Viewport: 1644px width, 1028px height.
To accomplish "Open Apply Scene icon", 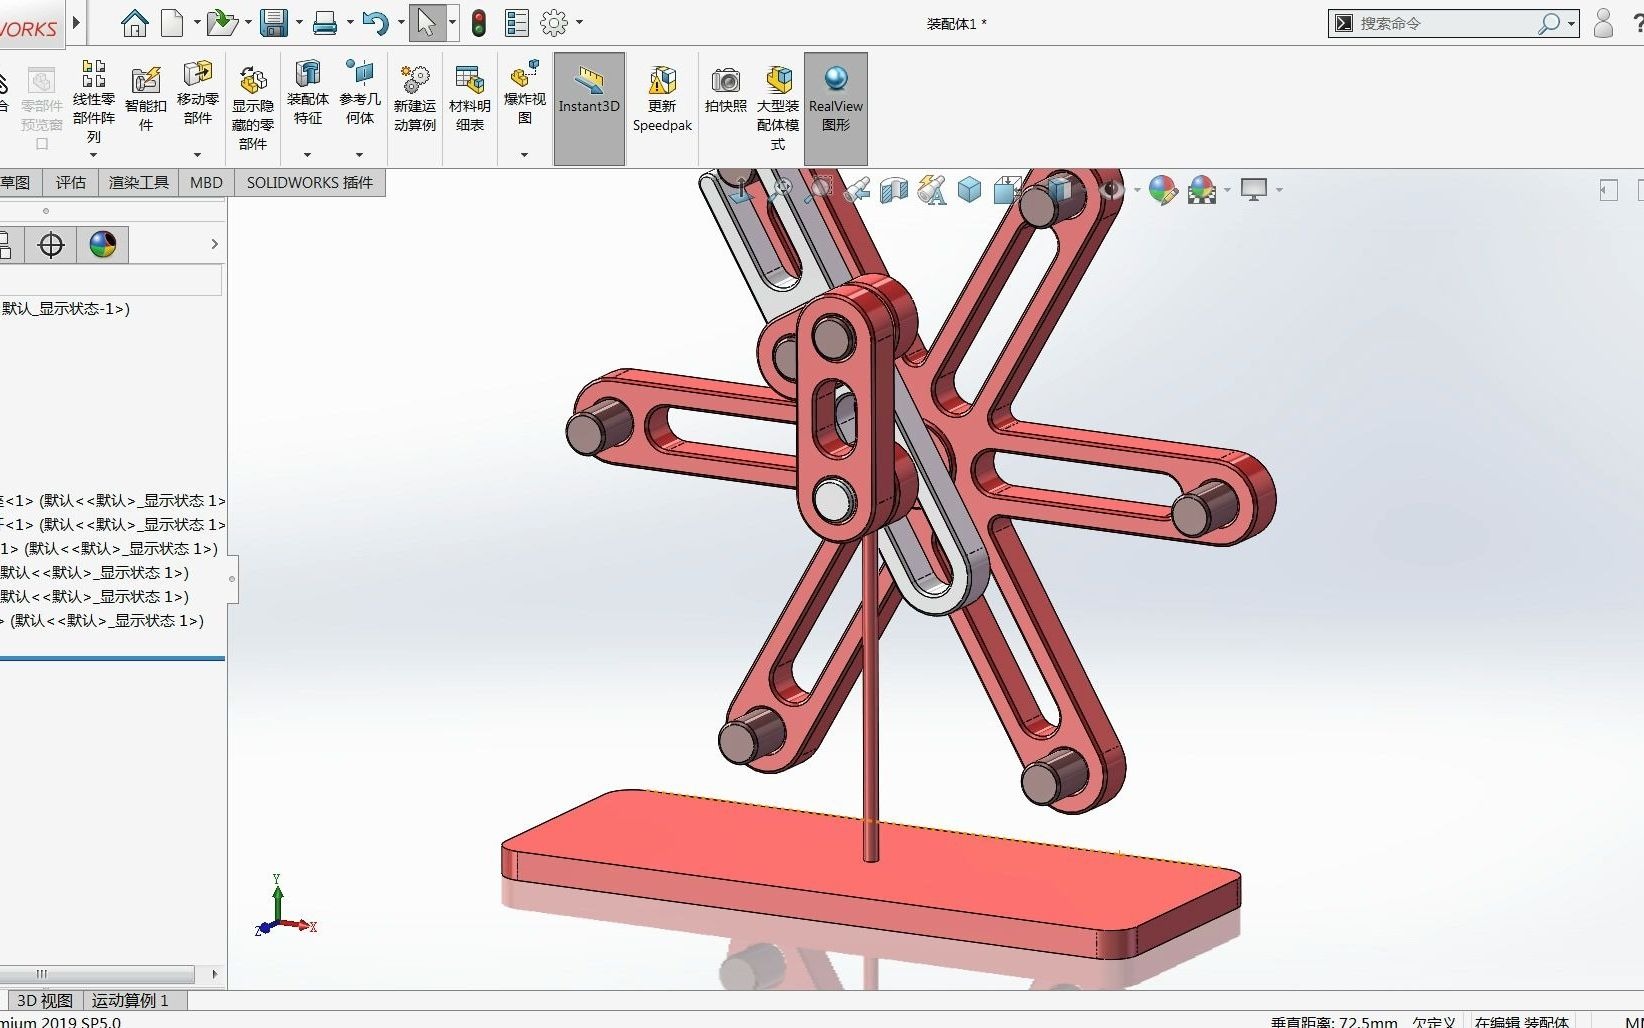I will (x=1201, y=189).
